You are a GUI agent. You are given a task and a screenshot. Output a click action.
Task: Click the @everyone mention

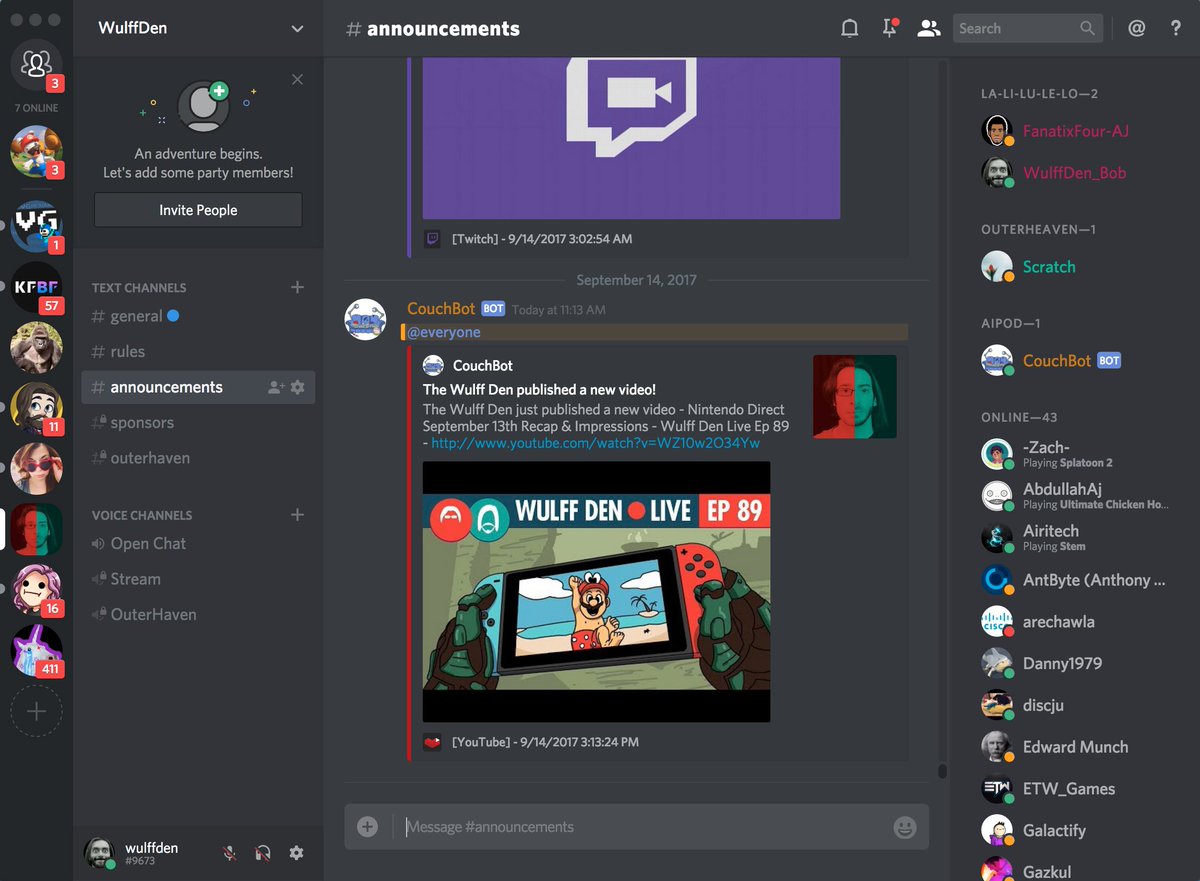(443, 332)
